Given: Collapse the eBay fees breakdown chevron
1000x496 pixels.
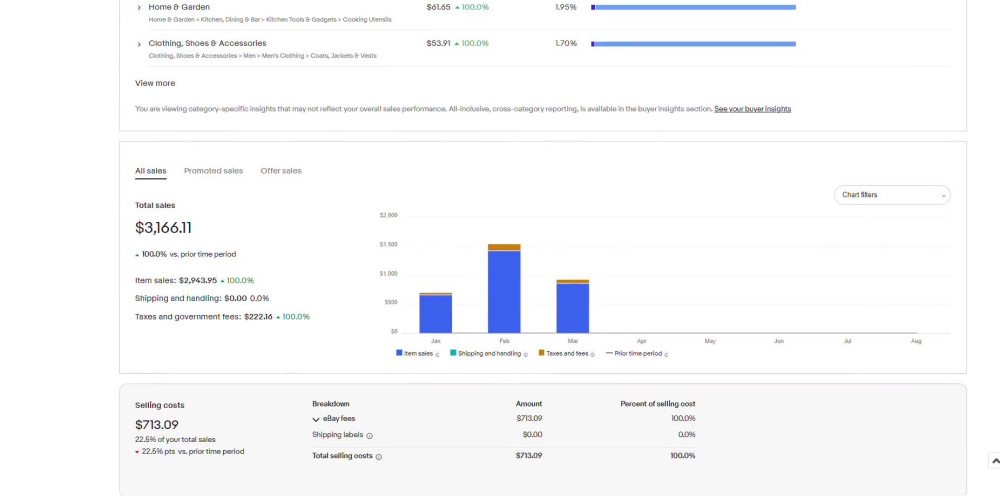Looking at the screenshot, I should click(316, 419).
